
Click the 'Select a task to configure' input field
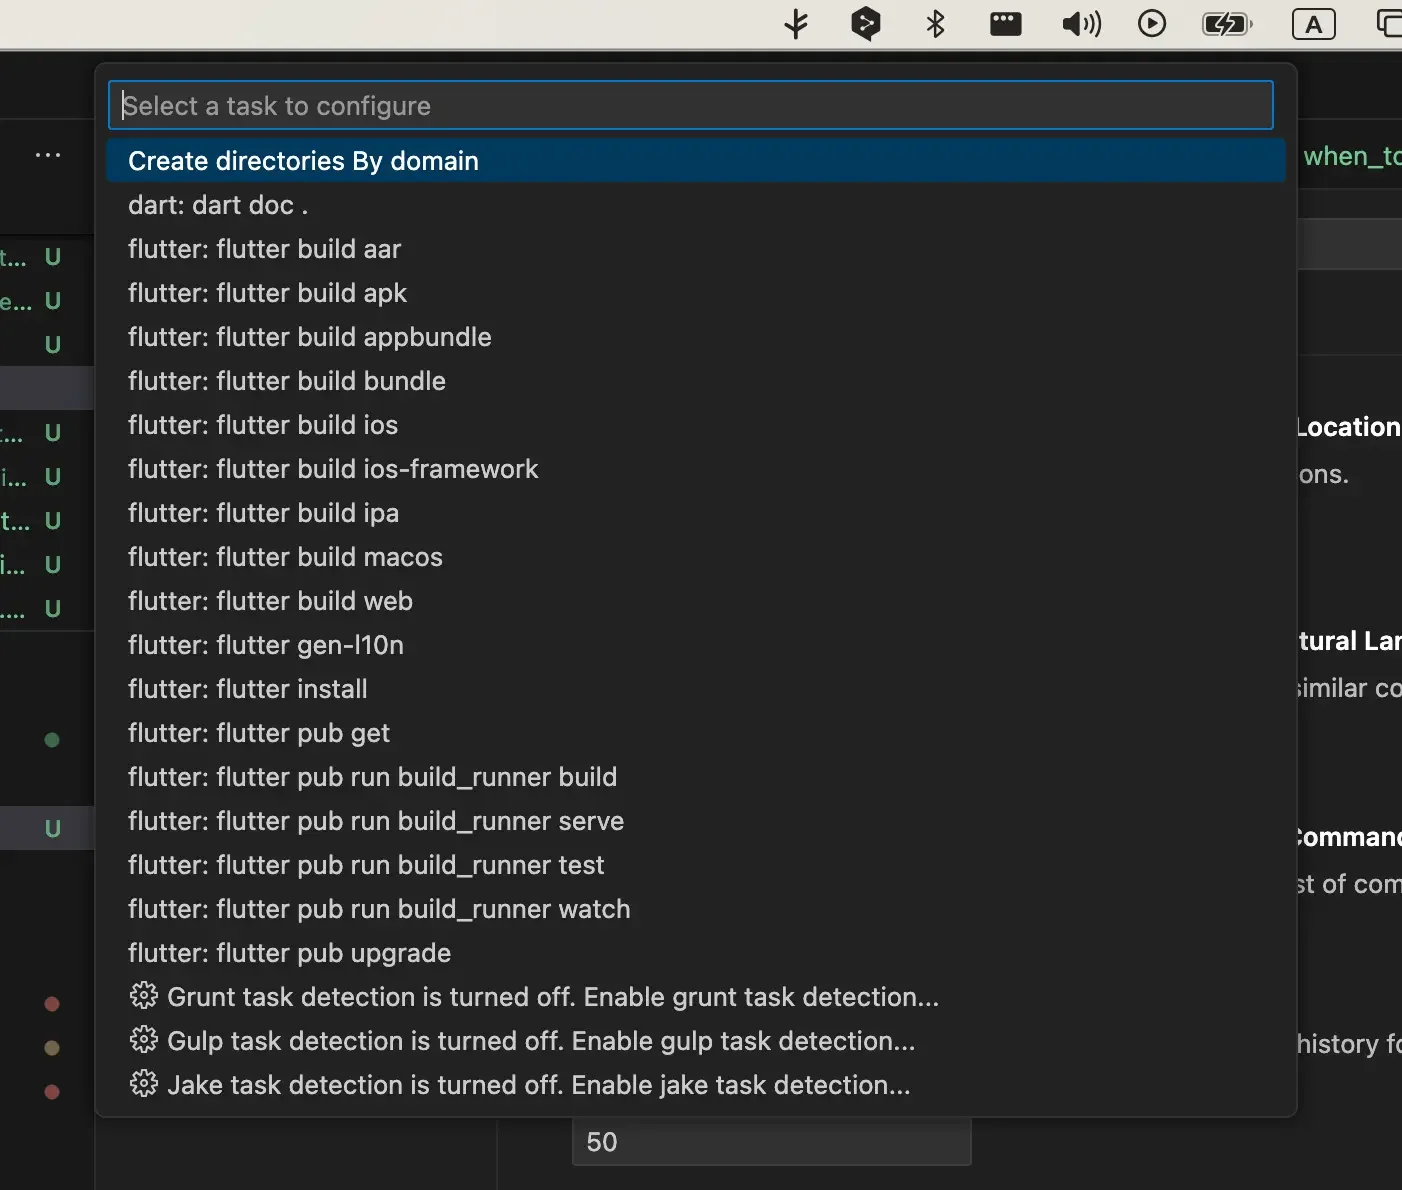click(690, 105)
